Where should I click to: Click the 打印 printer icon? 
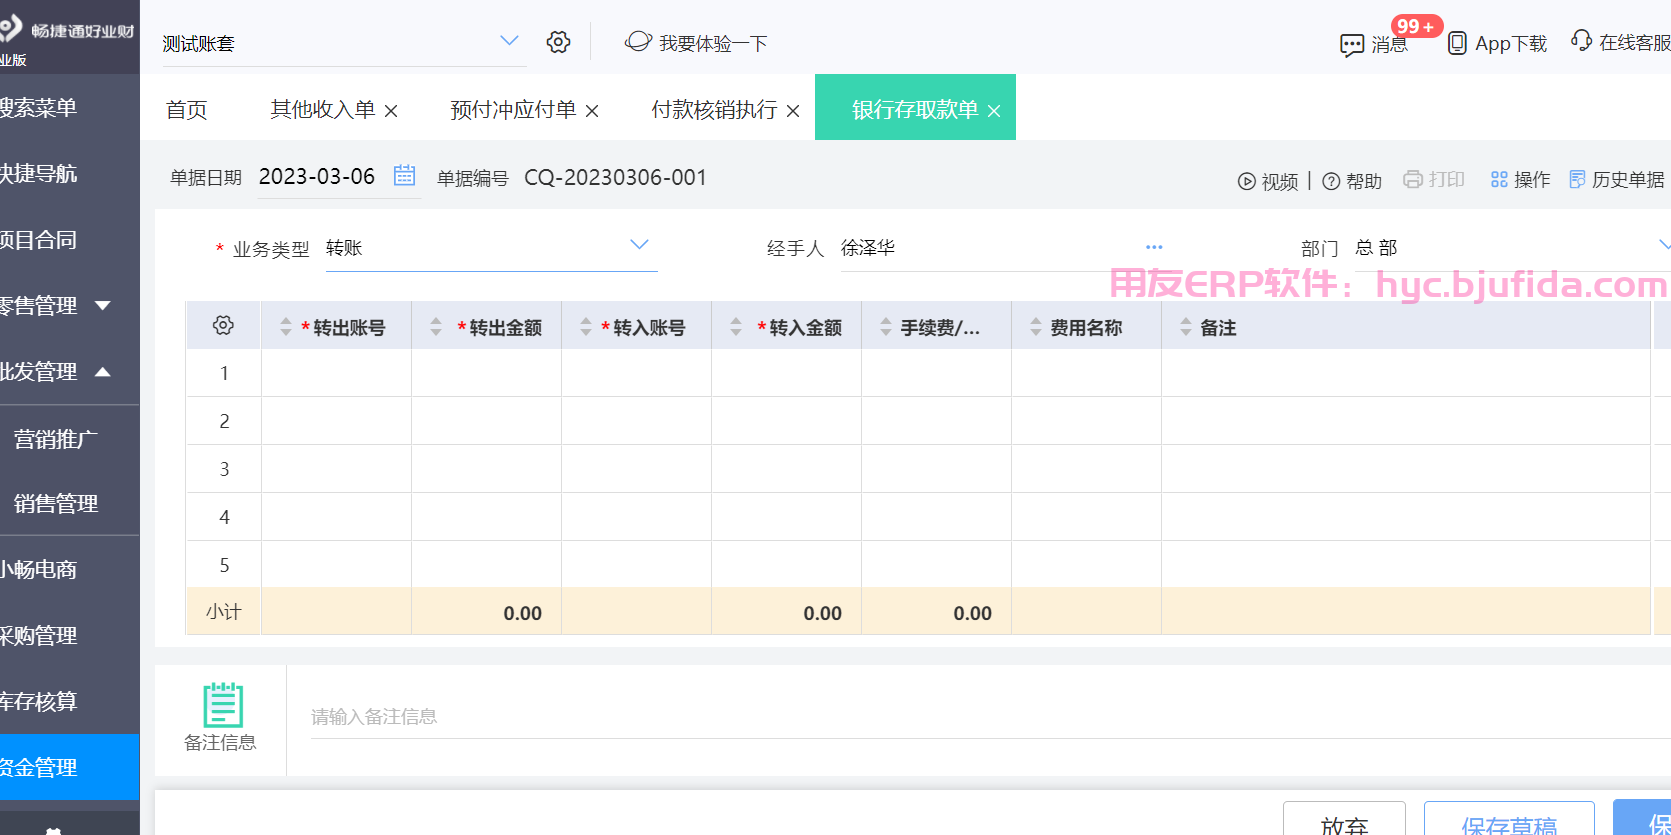pos(1413,179)
